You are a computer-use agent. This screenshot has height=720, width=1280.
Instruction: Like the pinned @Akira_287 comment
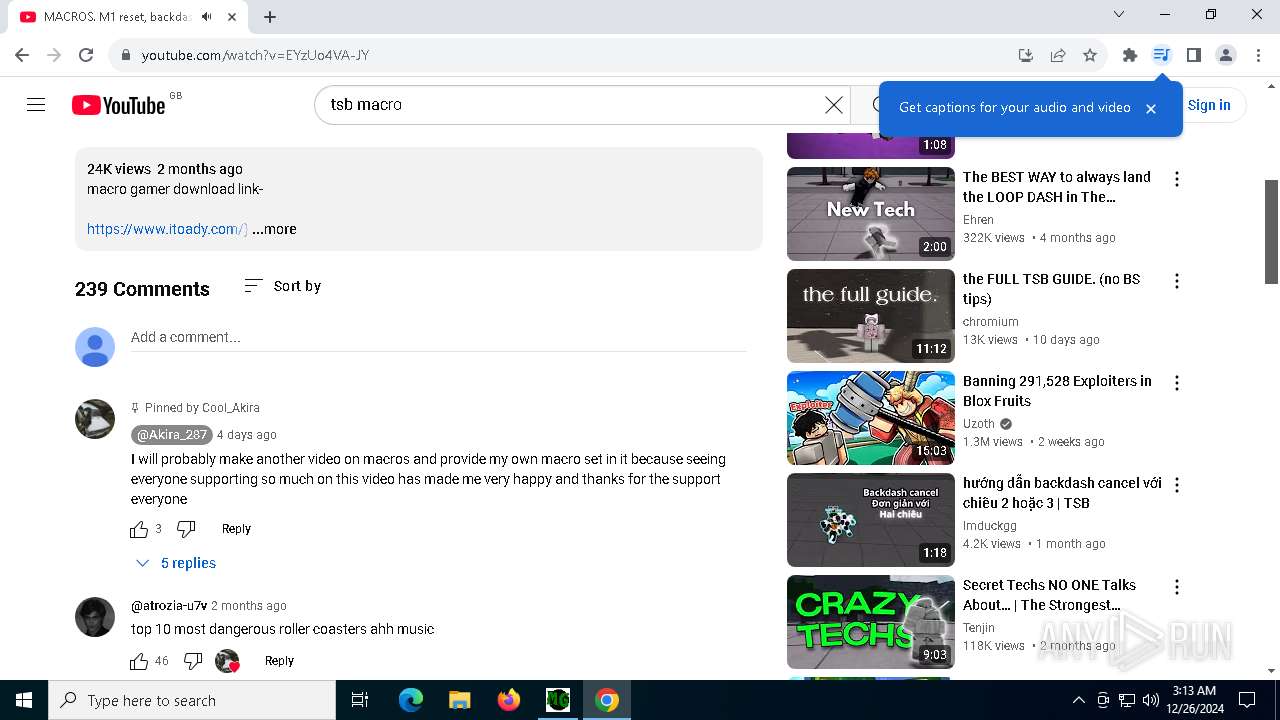click(x=139, y=529)
